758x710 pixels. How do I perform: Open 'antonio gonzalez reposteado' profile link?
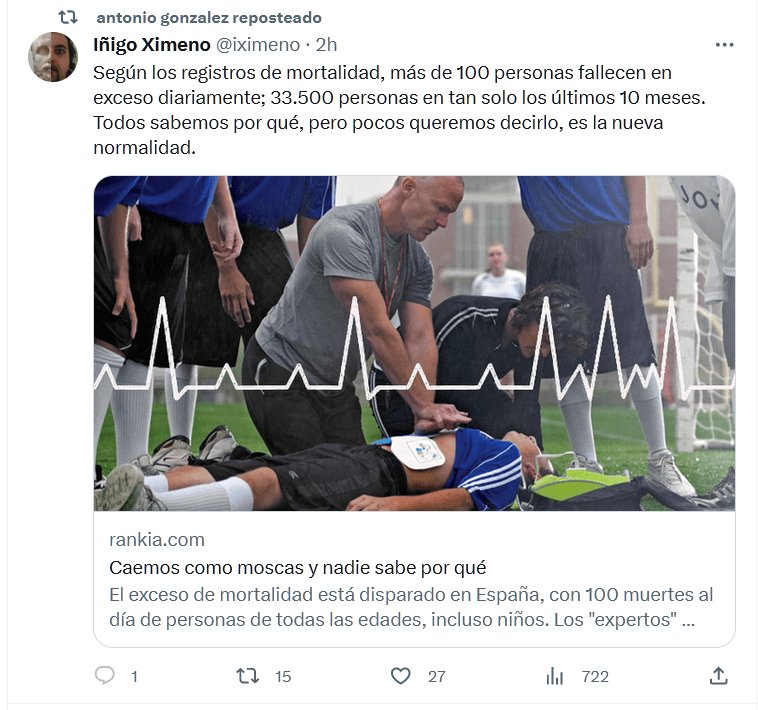[209, 18]
